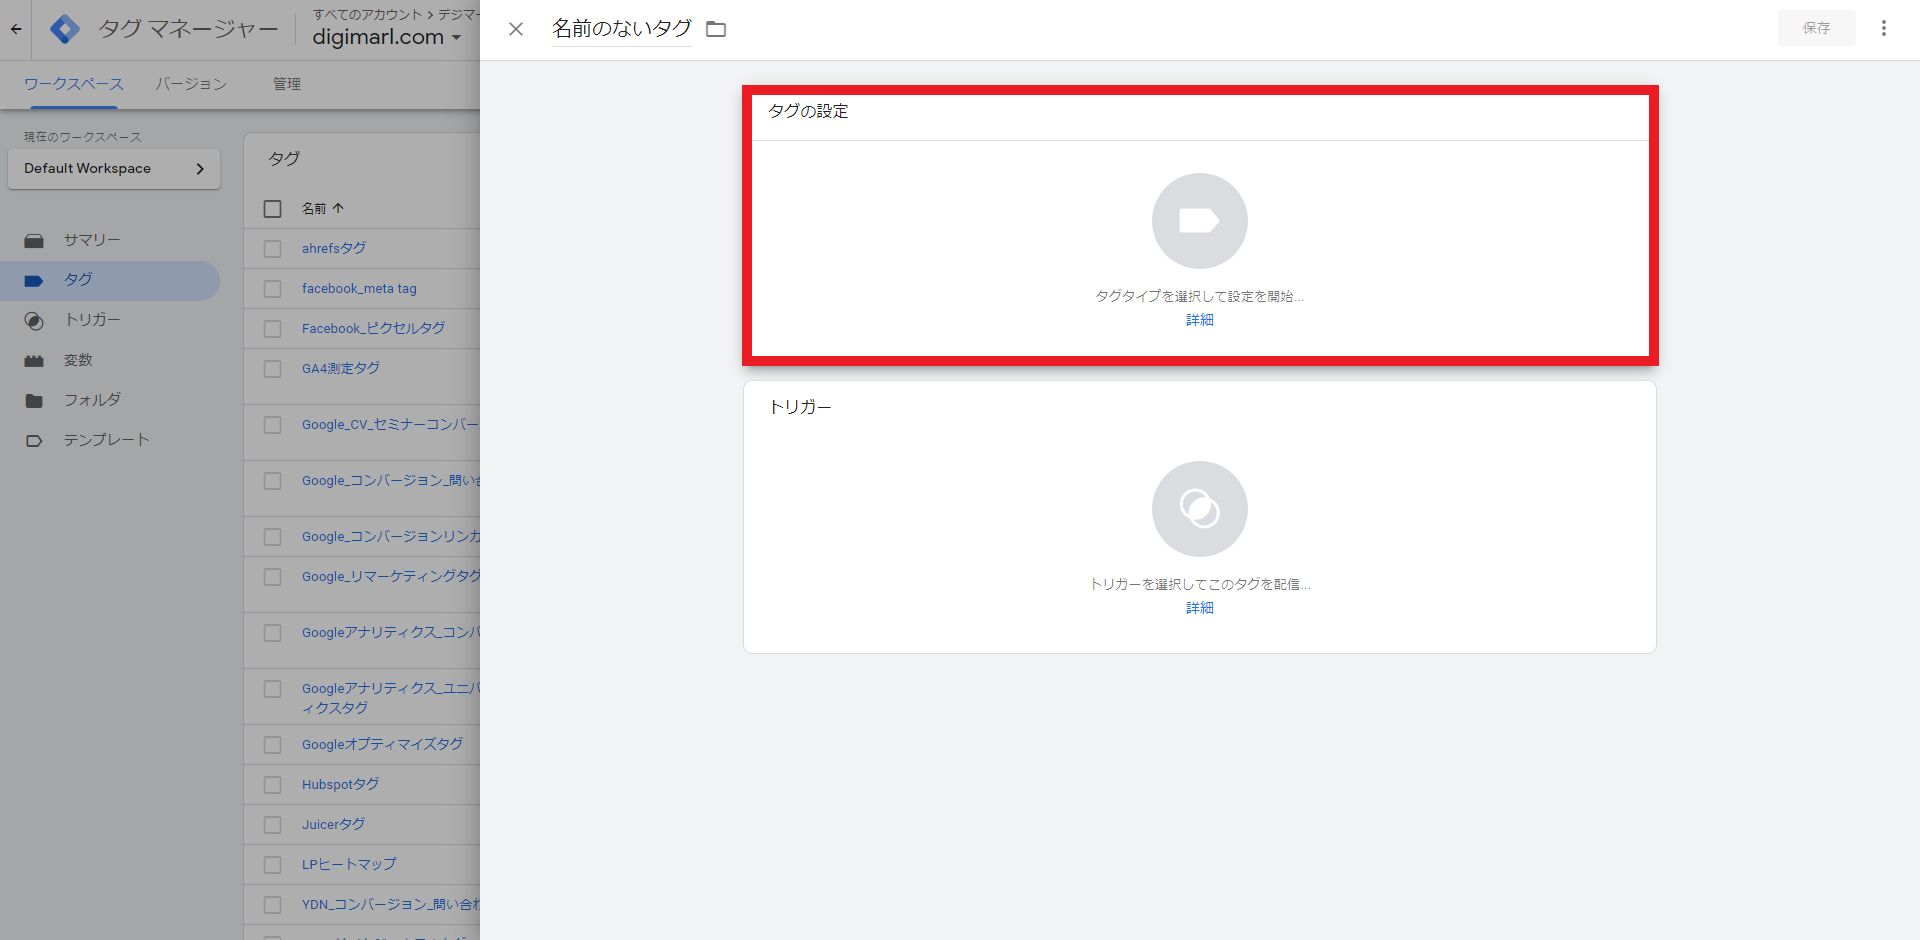The width and height of the screenshot is (1920, 940).
Task: Check the Hubspotタグ checkbox
Action: point(272,785)
